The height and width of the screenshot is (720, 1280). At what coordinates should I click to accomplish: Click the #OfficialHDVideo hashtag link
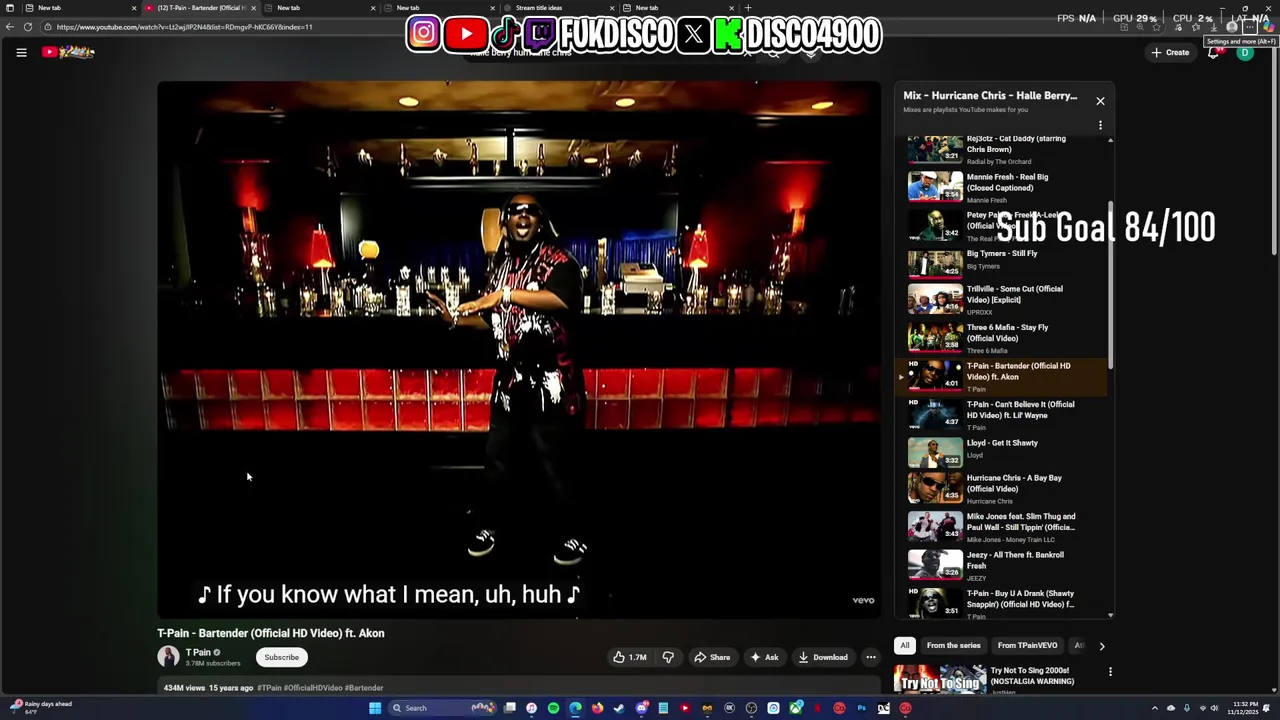click(313, 688)
